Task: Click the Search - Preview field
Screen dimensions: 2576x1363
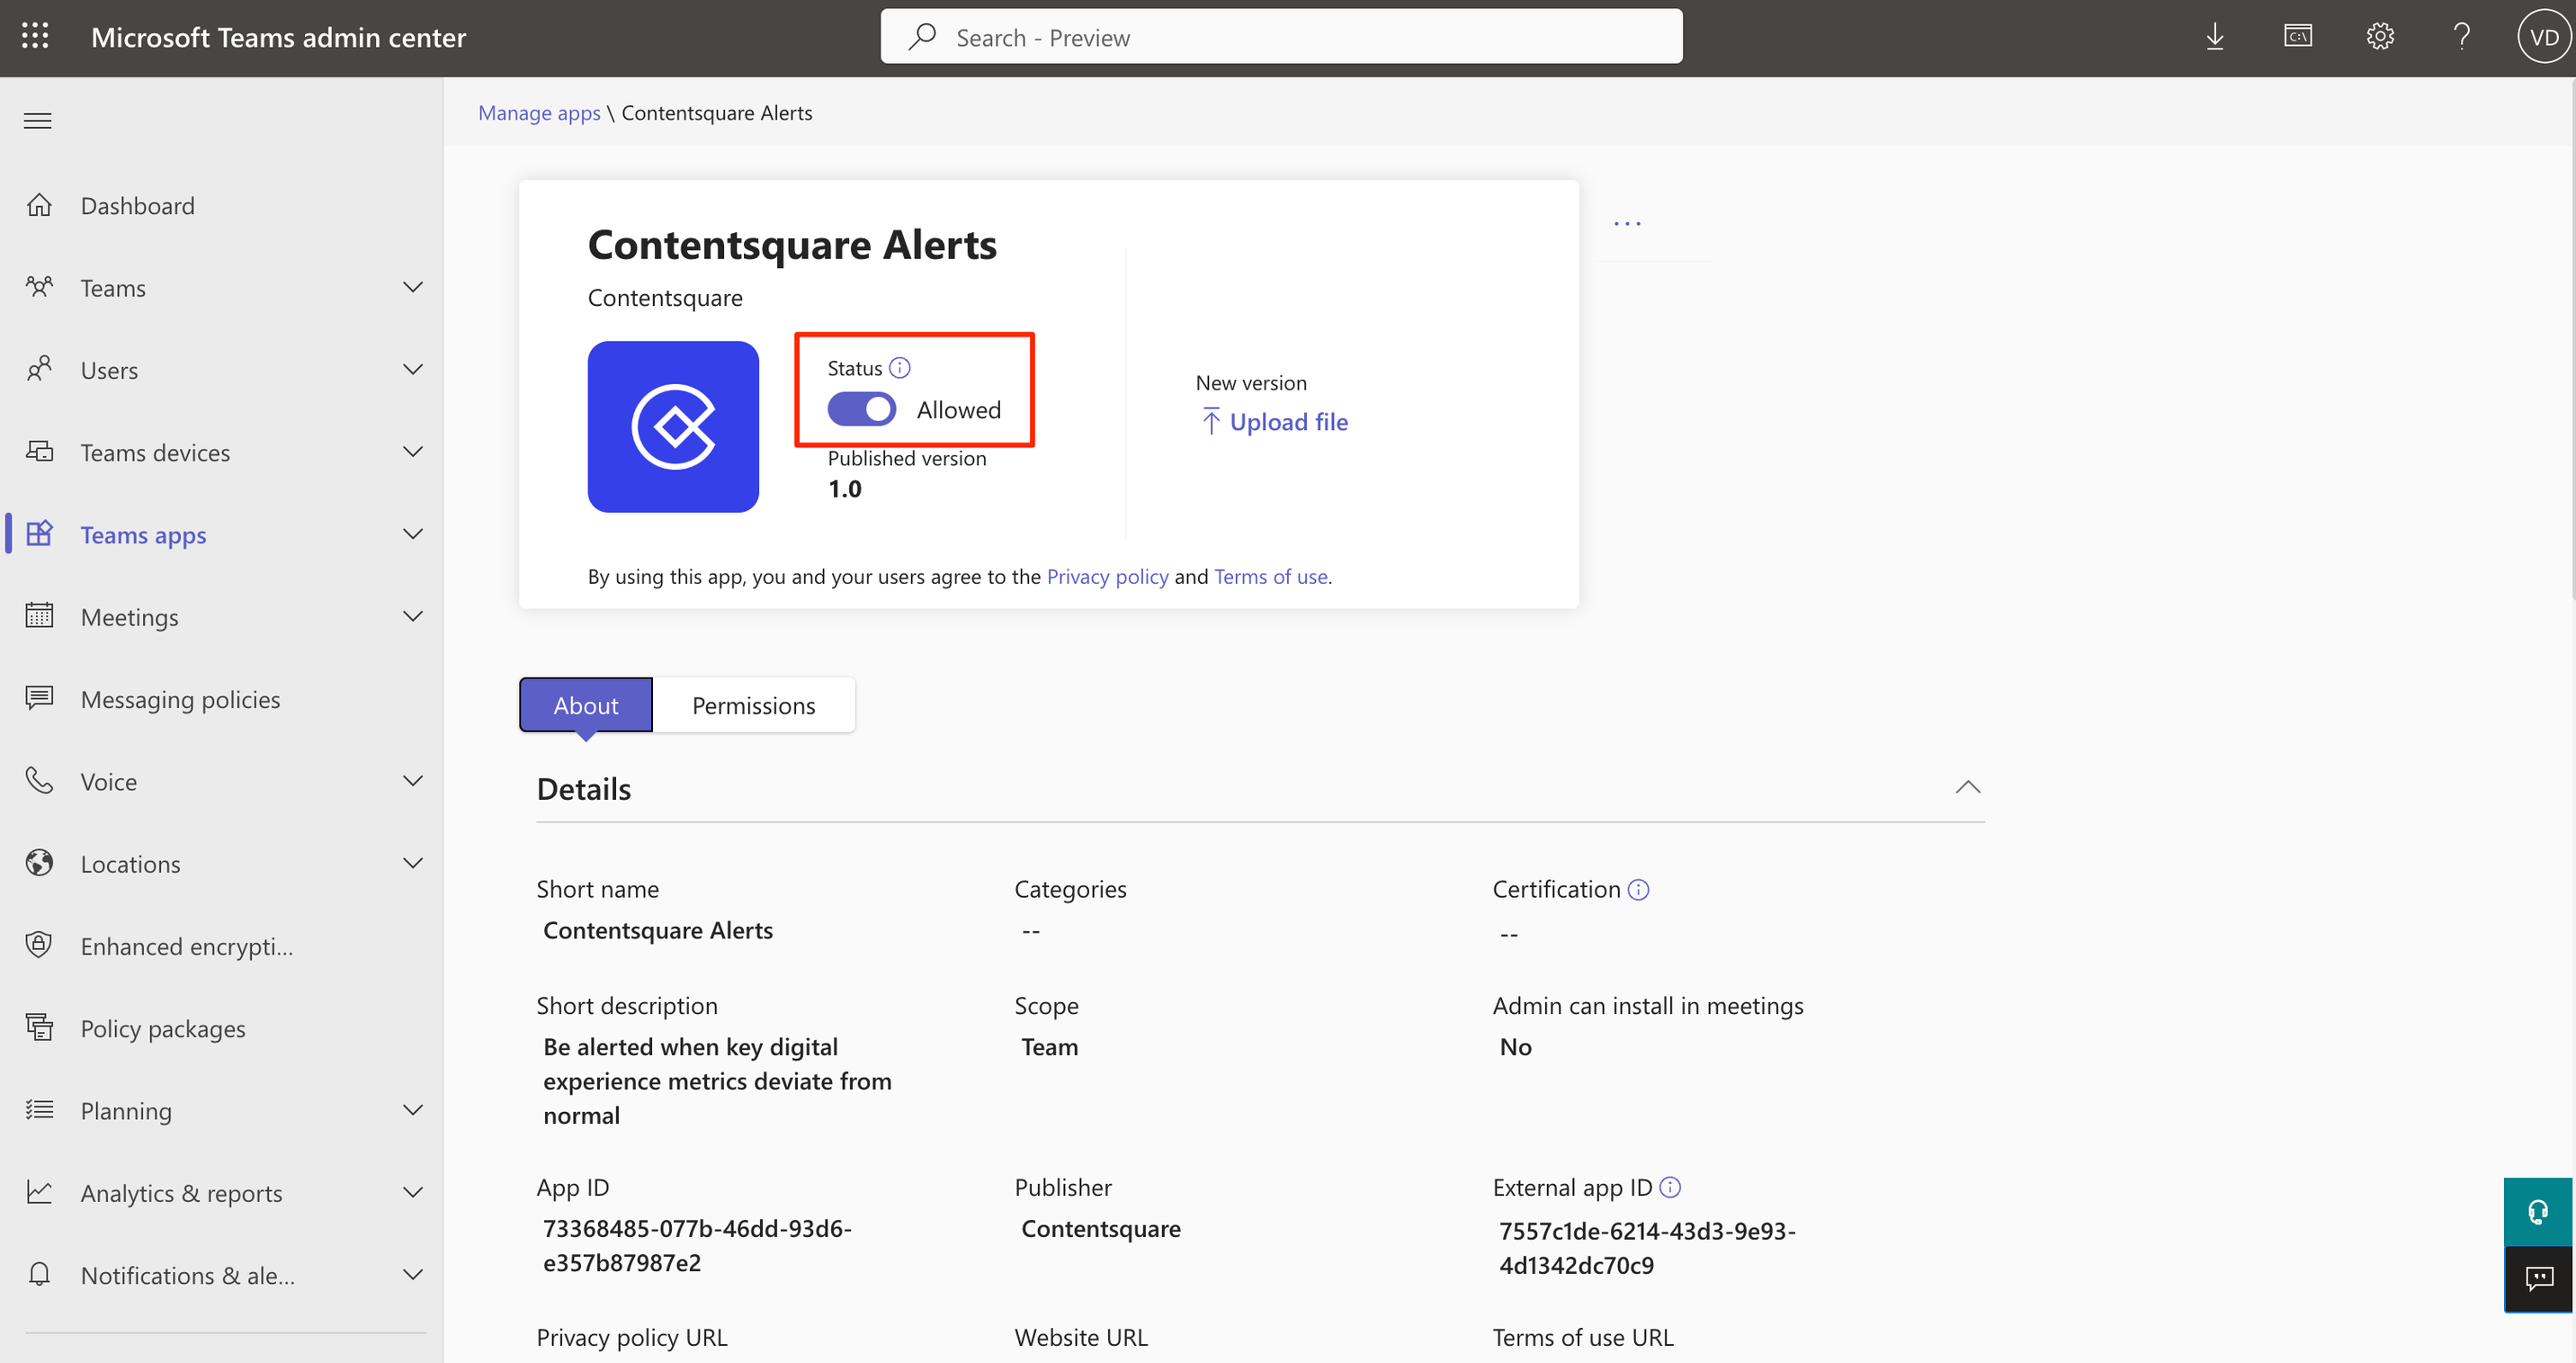Action: [1281, 37]
